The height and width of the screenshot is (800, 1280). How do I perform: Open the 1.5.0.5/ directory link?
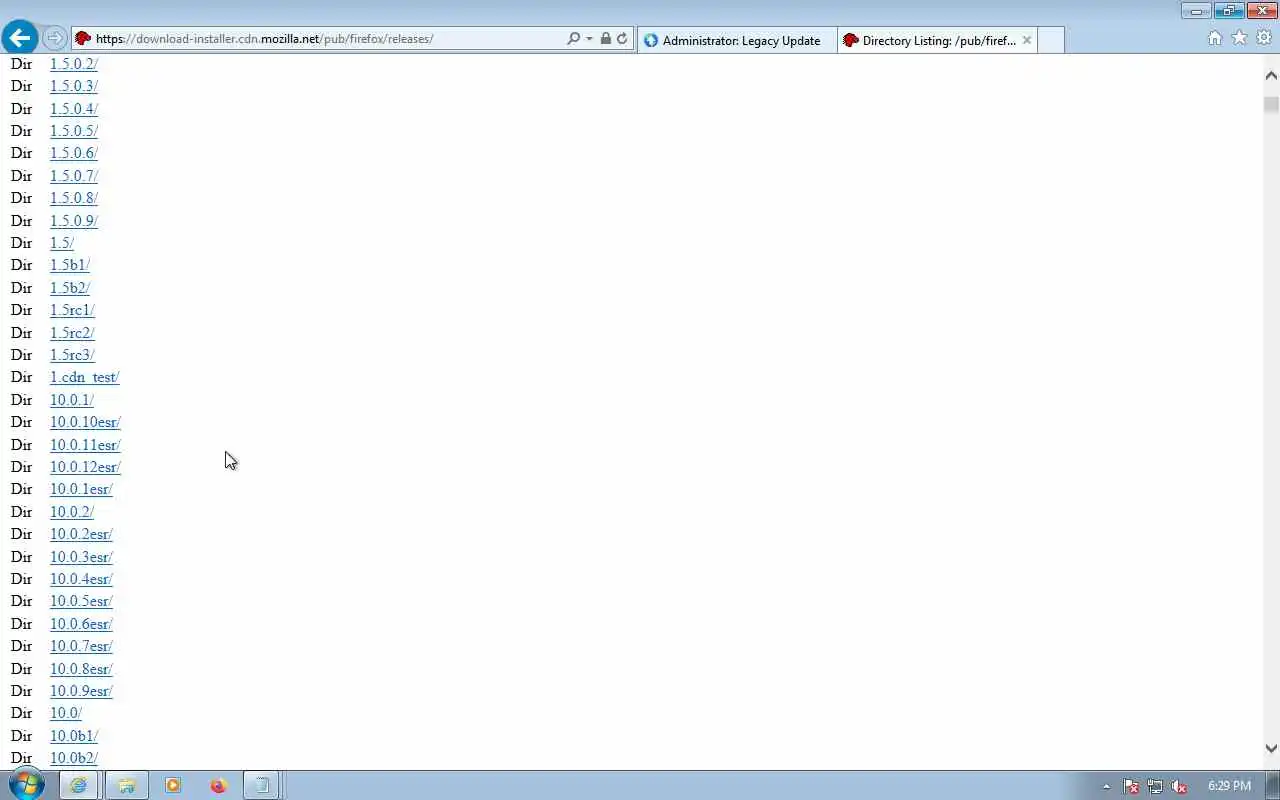74,131
